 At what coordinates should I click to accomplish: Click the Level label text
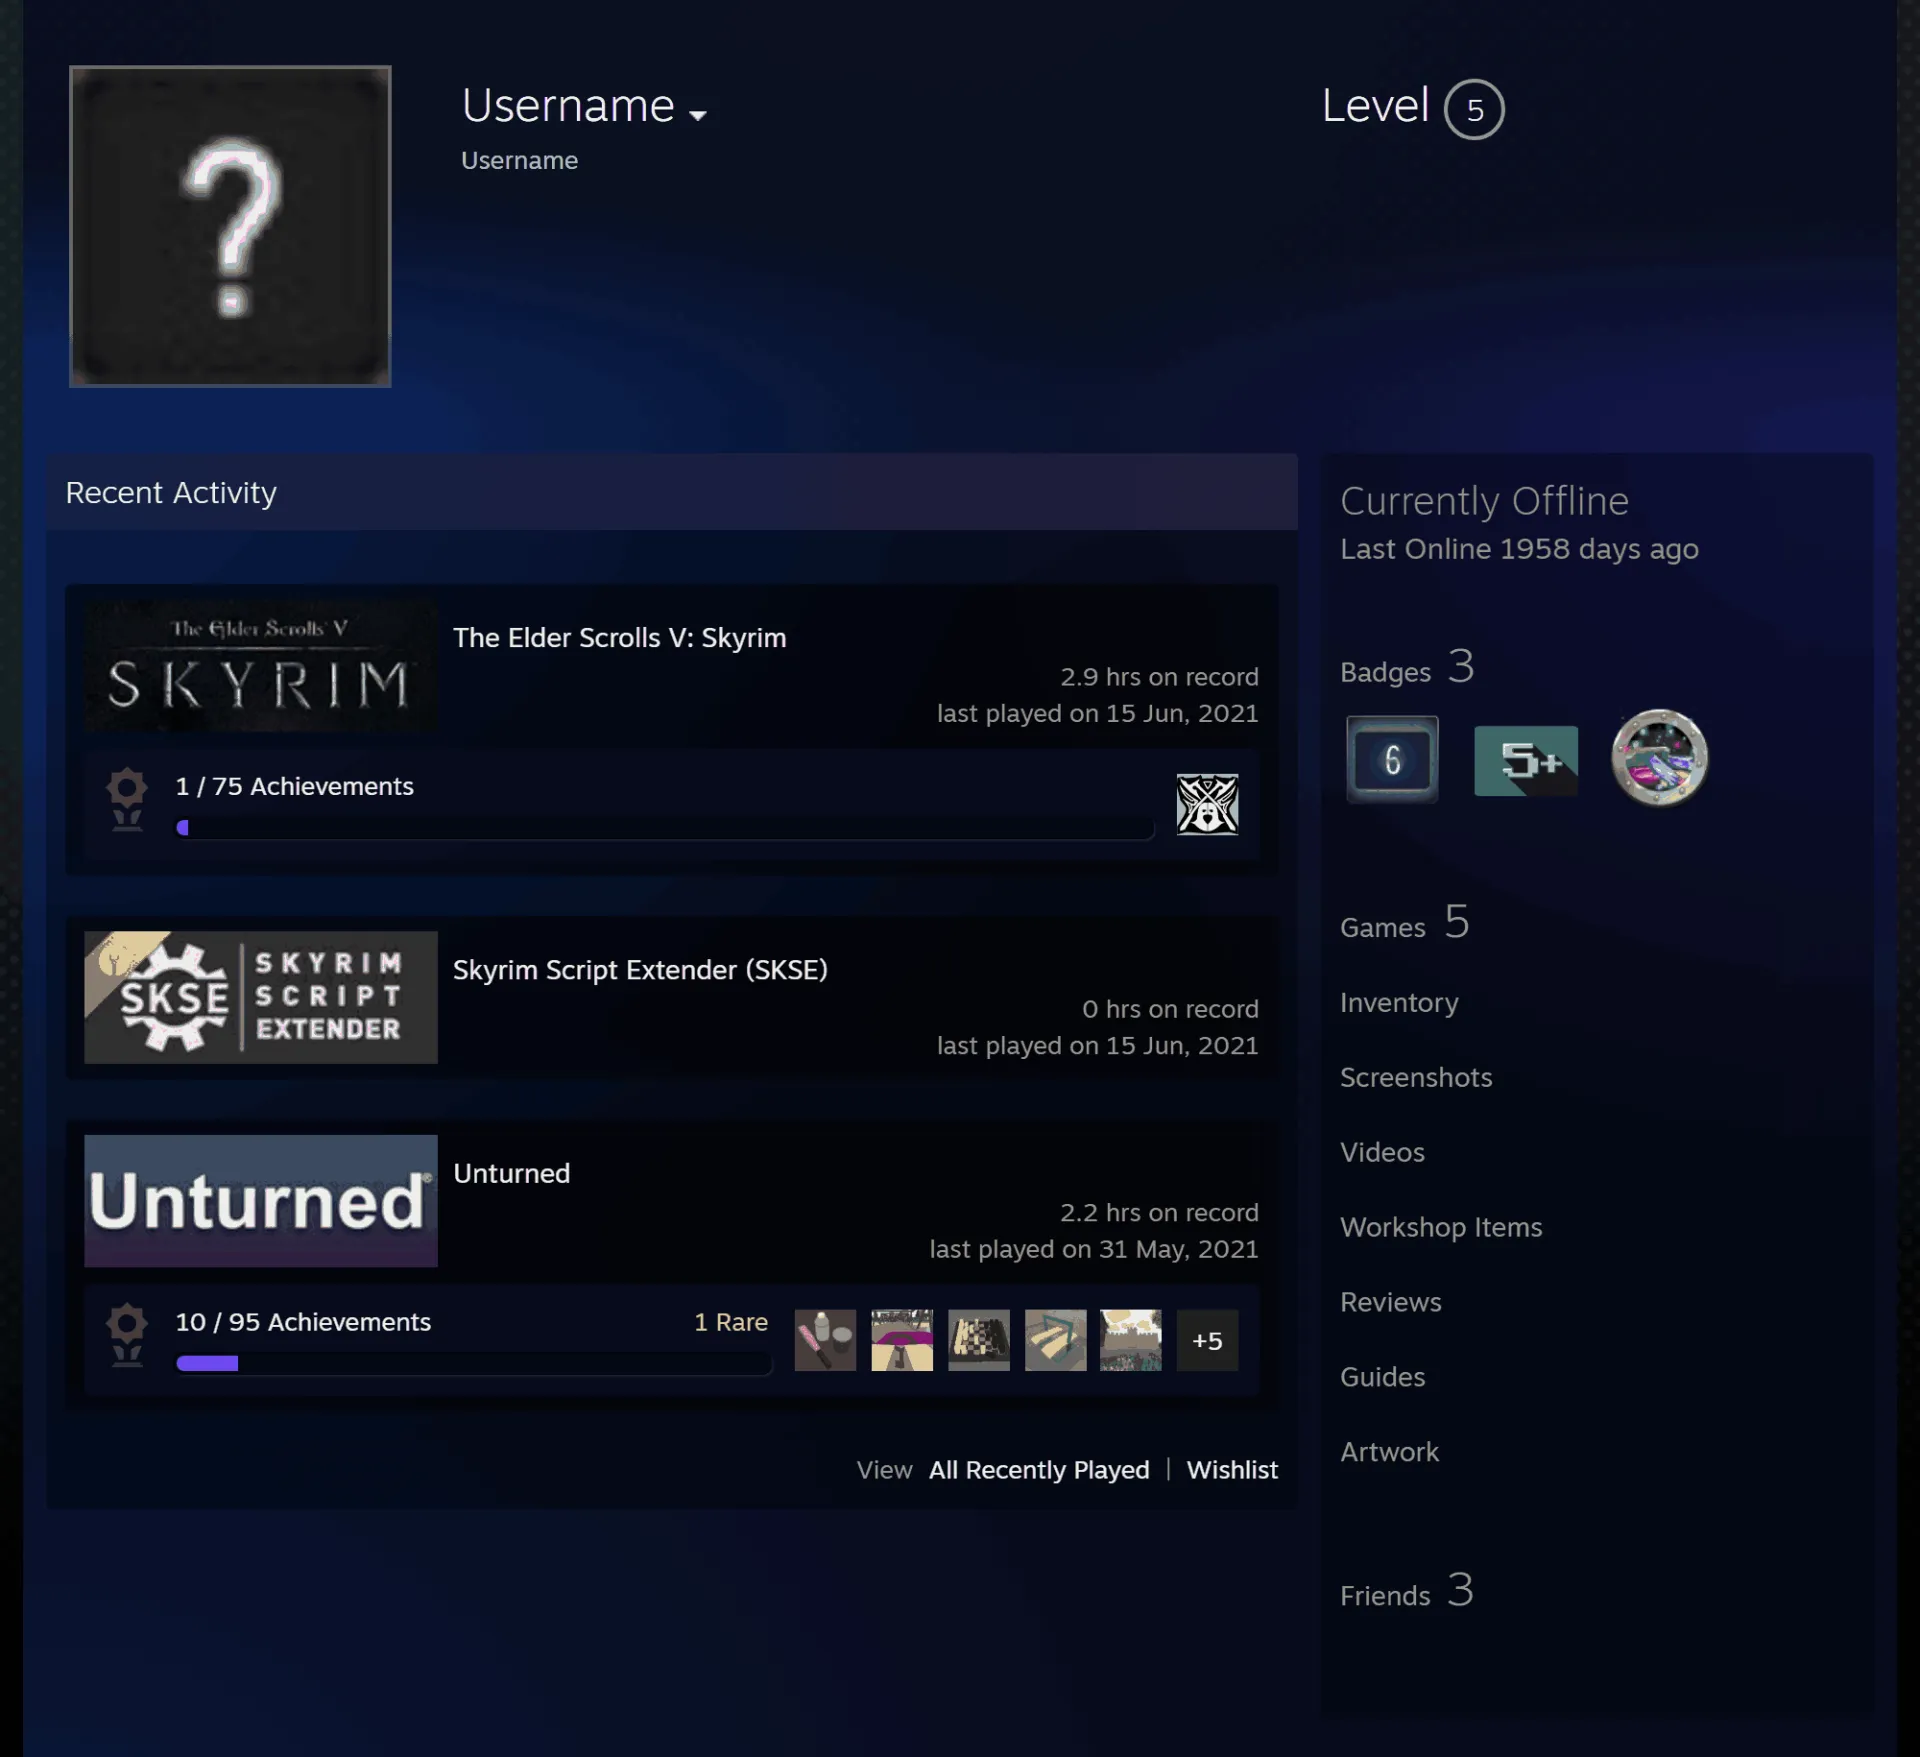click(x=1375, y=106)
